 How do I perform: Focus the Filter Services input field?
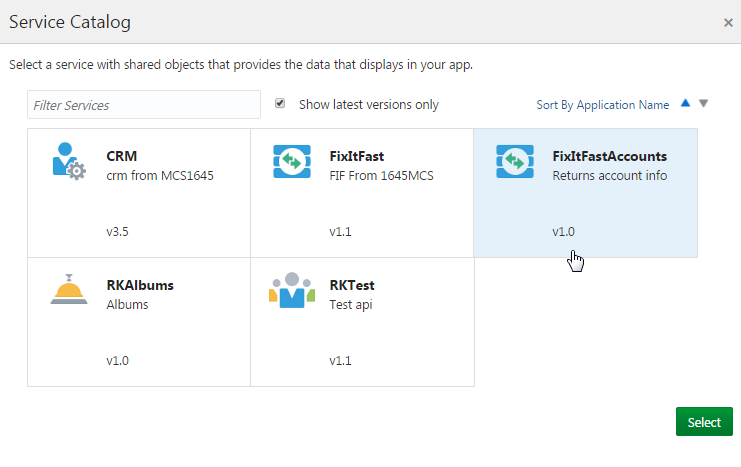click(144, 105)
